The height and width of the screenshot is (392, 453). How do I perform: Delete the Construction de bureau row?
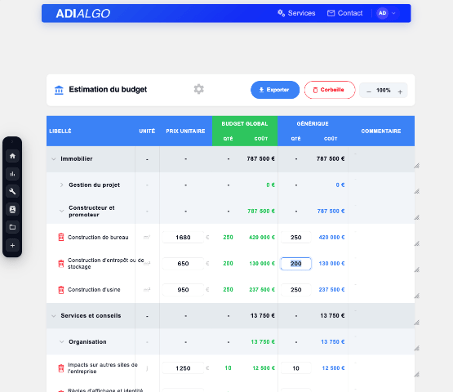coord(61,237)
